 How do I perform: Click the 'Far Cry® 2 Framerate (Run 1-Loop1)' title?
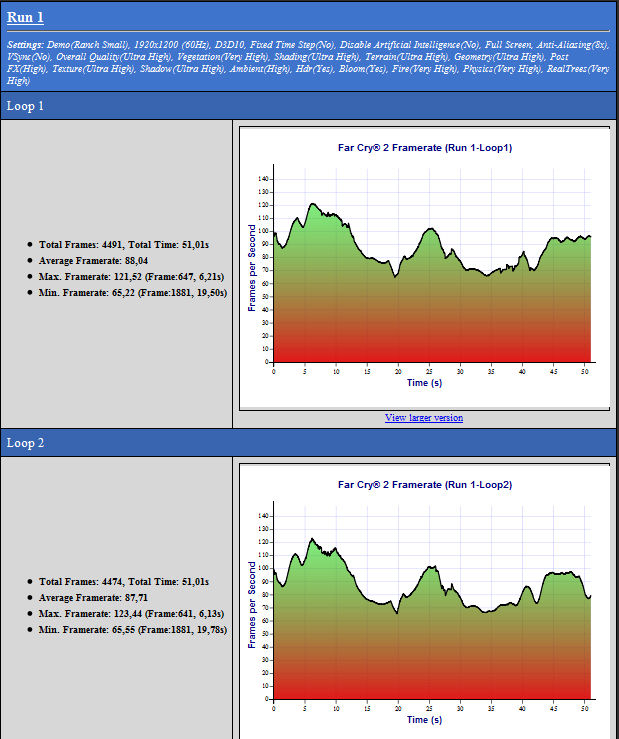point(425,148)
